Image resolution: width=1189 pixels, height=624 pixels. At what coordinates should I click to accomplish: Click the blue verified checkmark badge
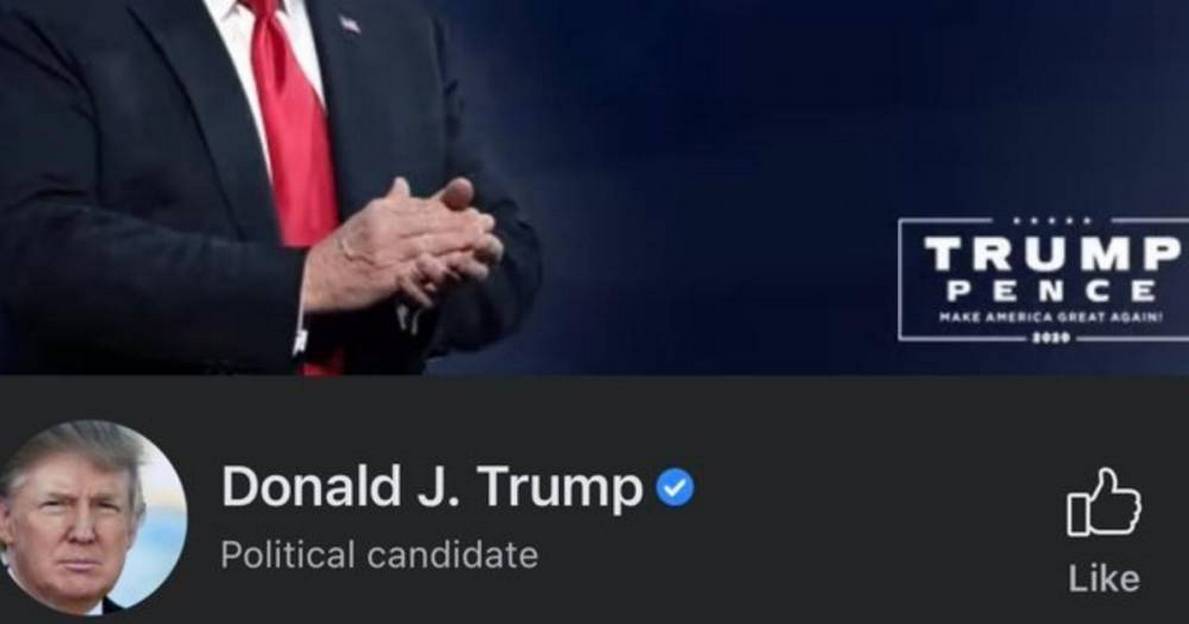click(675, 488)
